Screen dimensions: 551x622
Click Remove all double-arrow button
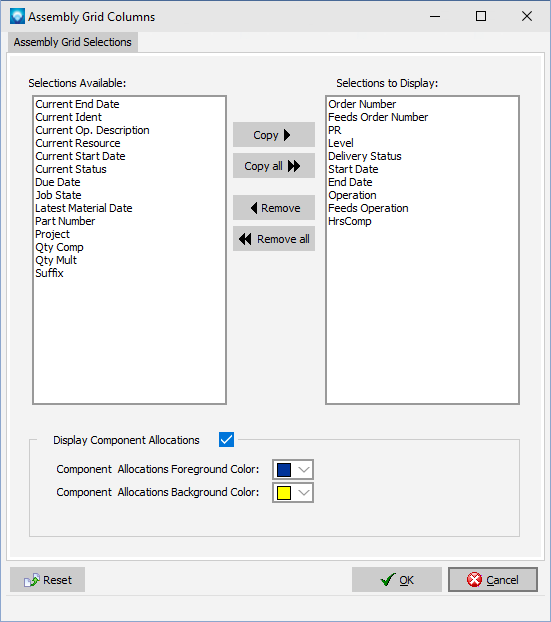tap(274, 239)
